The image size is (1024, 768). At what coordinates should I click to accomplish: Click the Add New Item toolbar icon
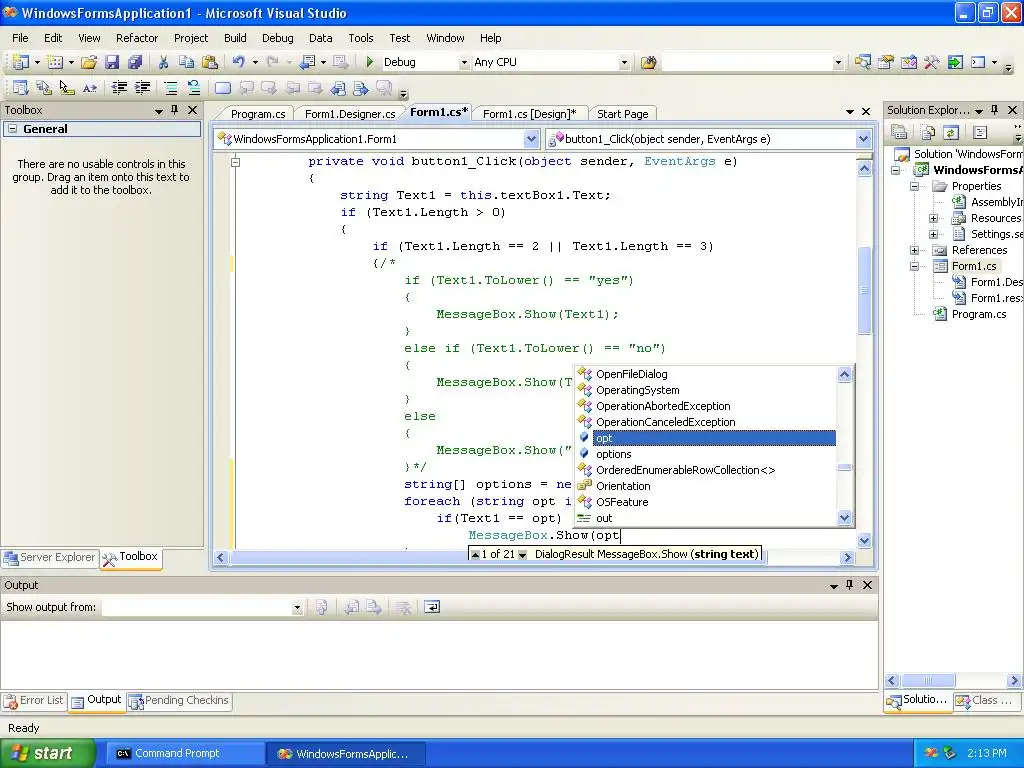point(55,62)
